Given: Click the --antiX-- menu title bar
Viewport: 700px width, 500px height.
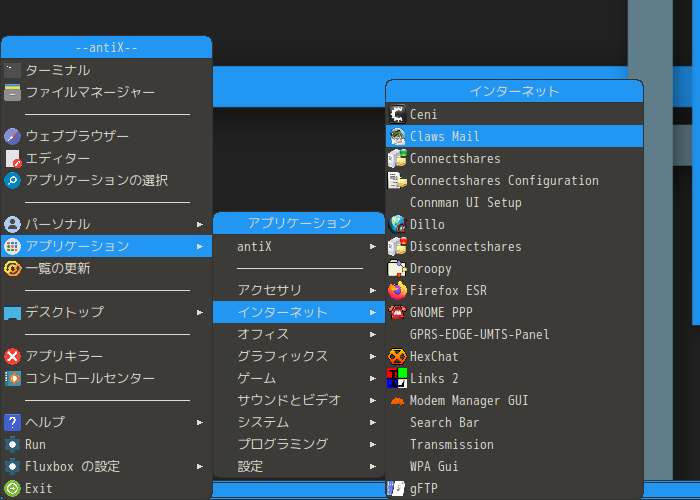Looking at the screenshot, I should pos(106,47).
